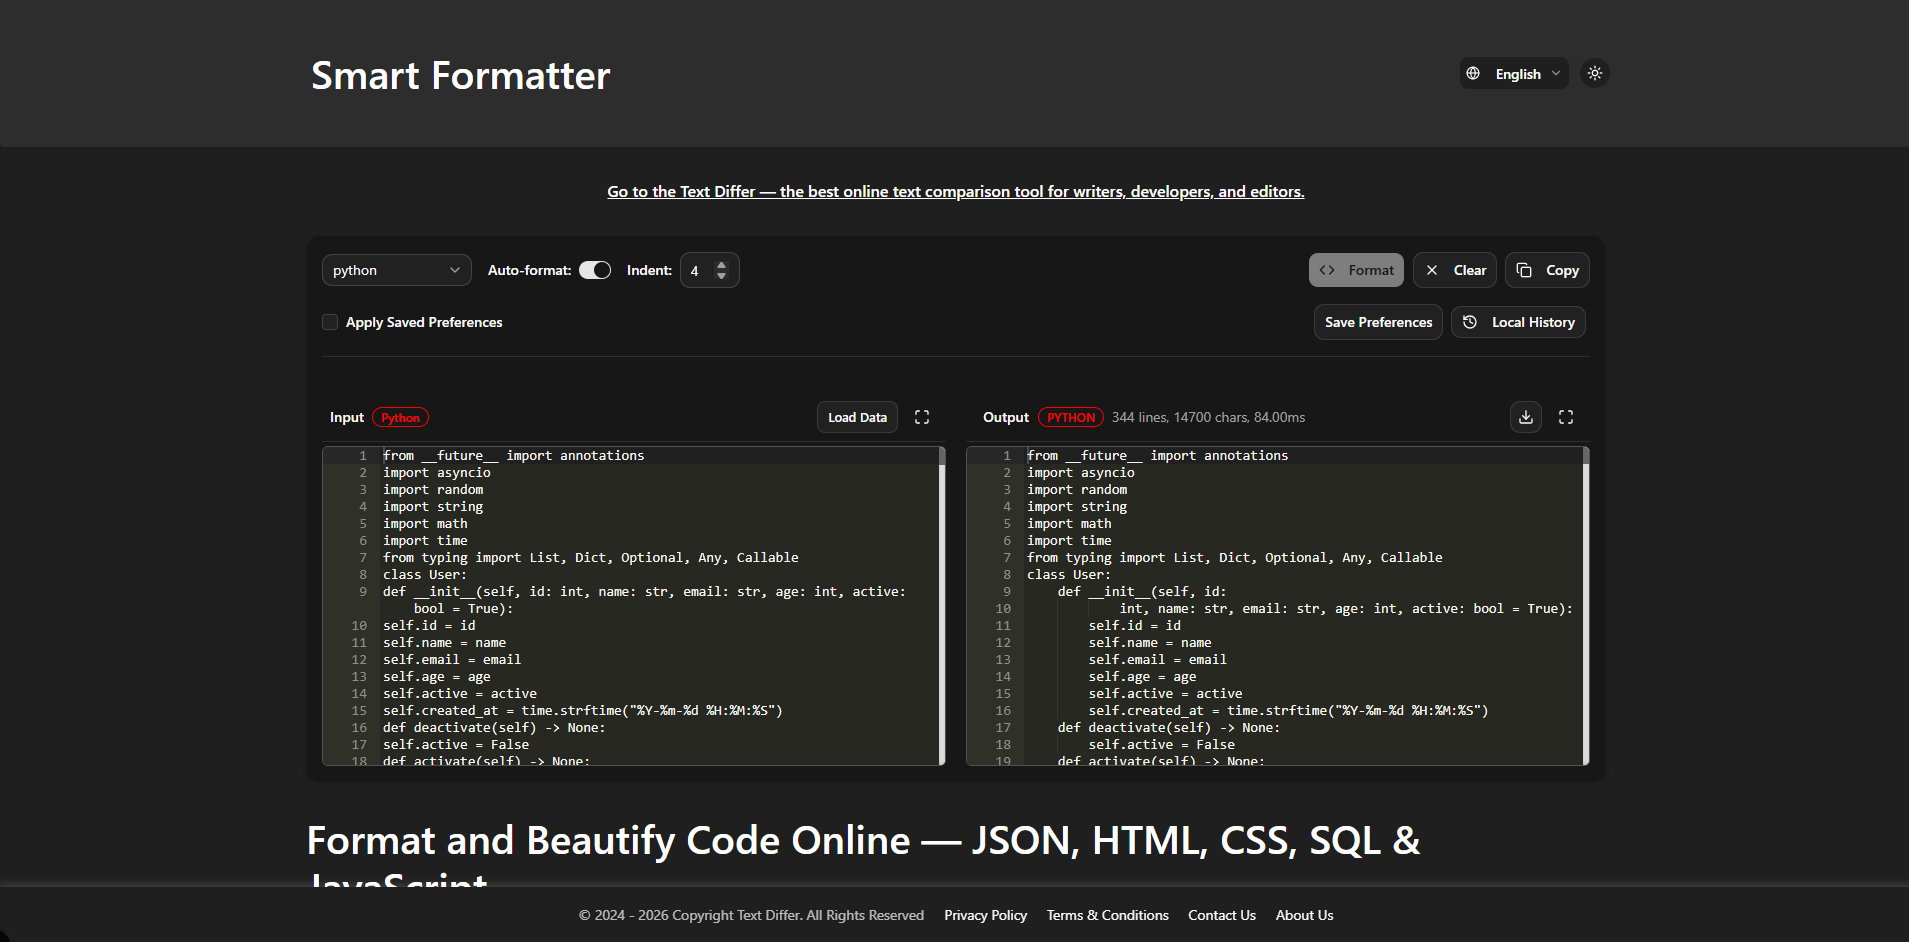Decrease indent with the down stepper arrow
Image resolution: width=1909 pixels, height=942 pixels.
pos(721,276)
